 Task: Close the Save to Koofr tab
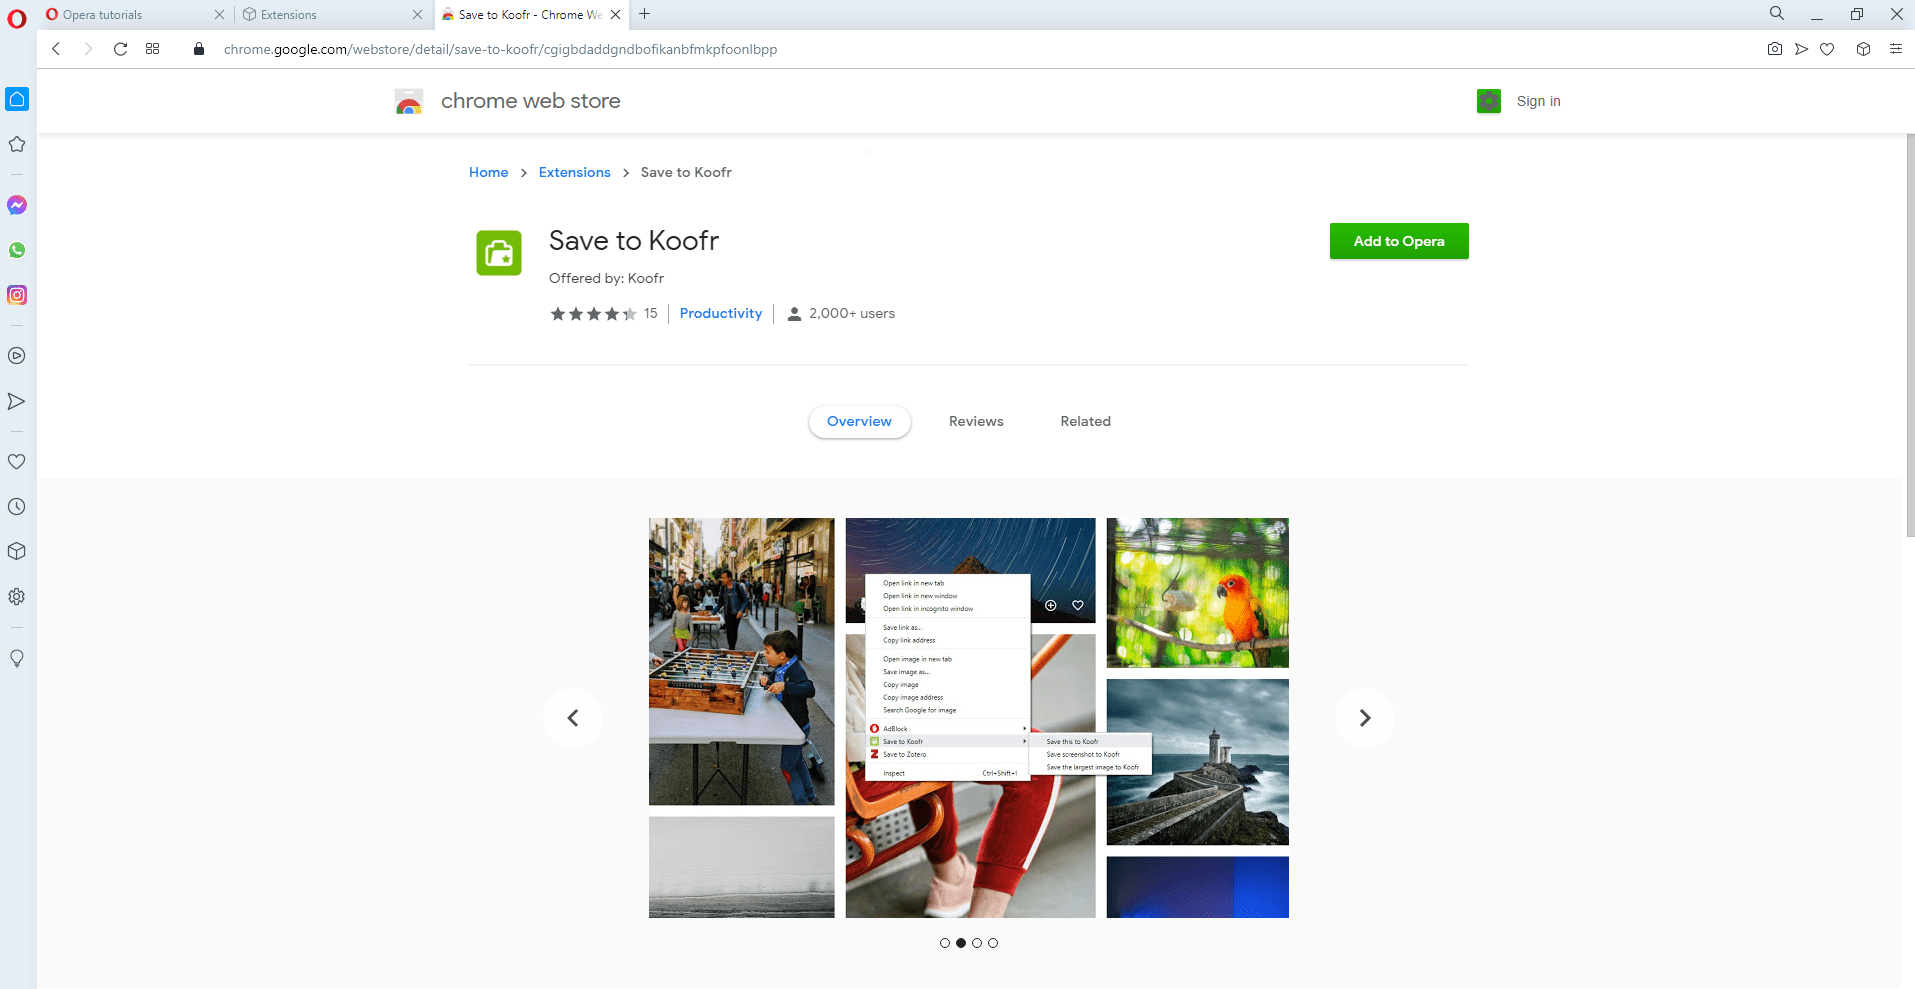click(615, 15)
